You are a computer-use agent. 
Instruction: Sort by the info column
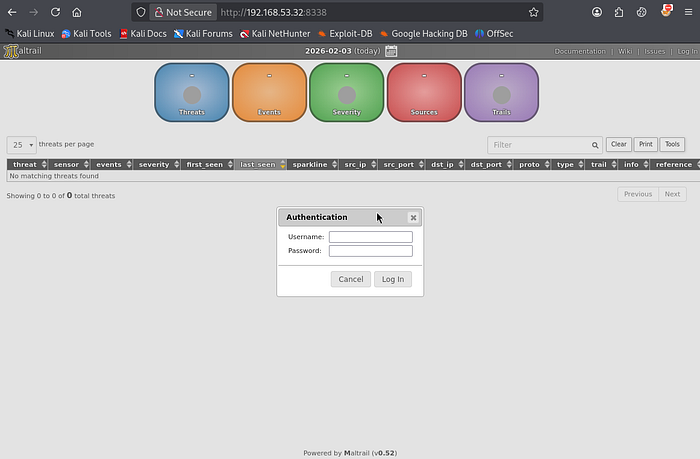pos(634,164)
